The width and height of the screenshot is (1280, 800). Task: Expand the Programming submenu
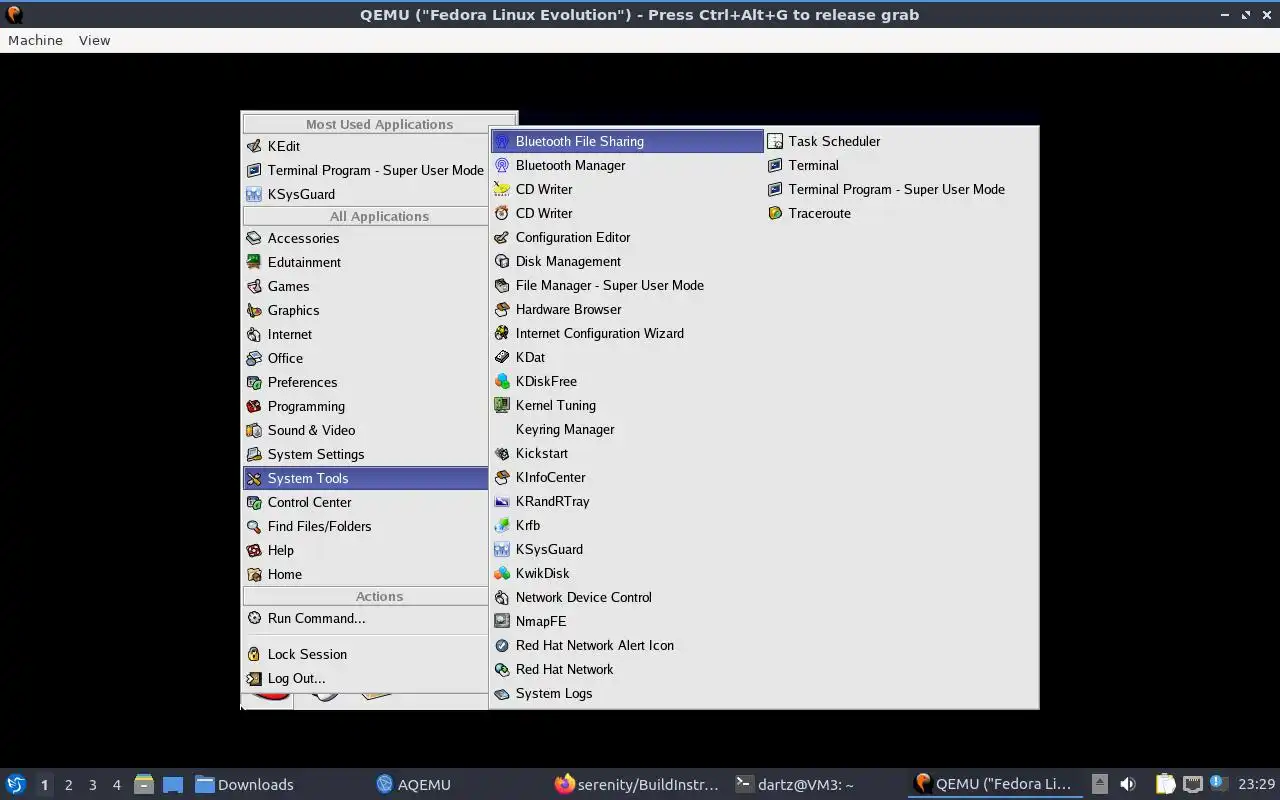tap(365, 406)
